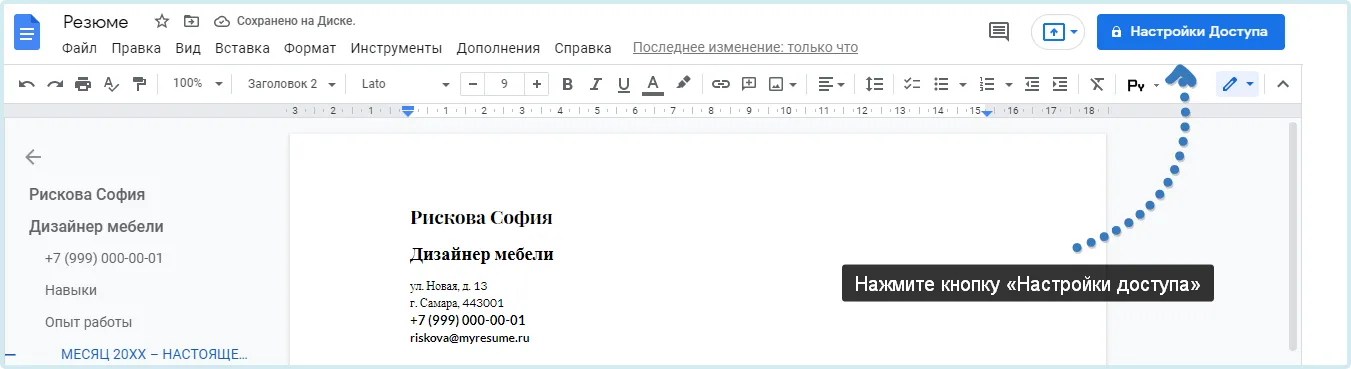
Task: Expand numbered list style arrow
Action: pyautogui.click(x=1008, y=84)
